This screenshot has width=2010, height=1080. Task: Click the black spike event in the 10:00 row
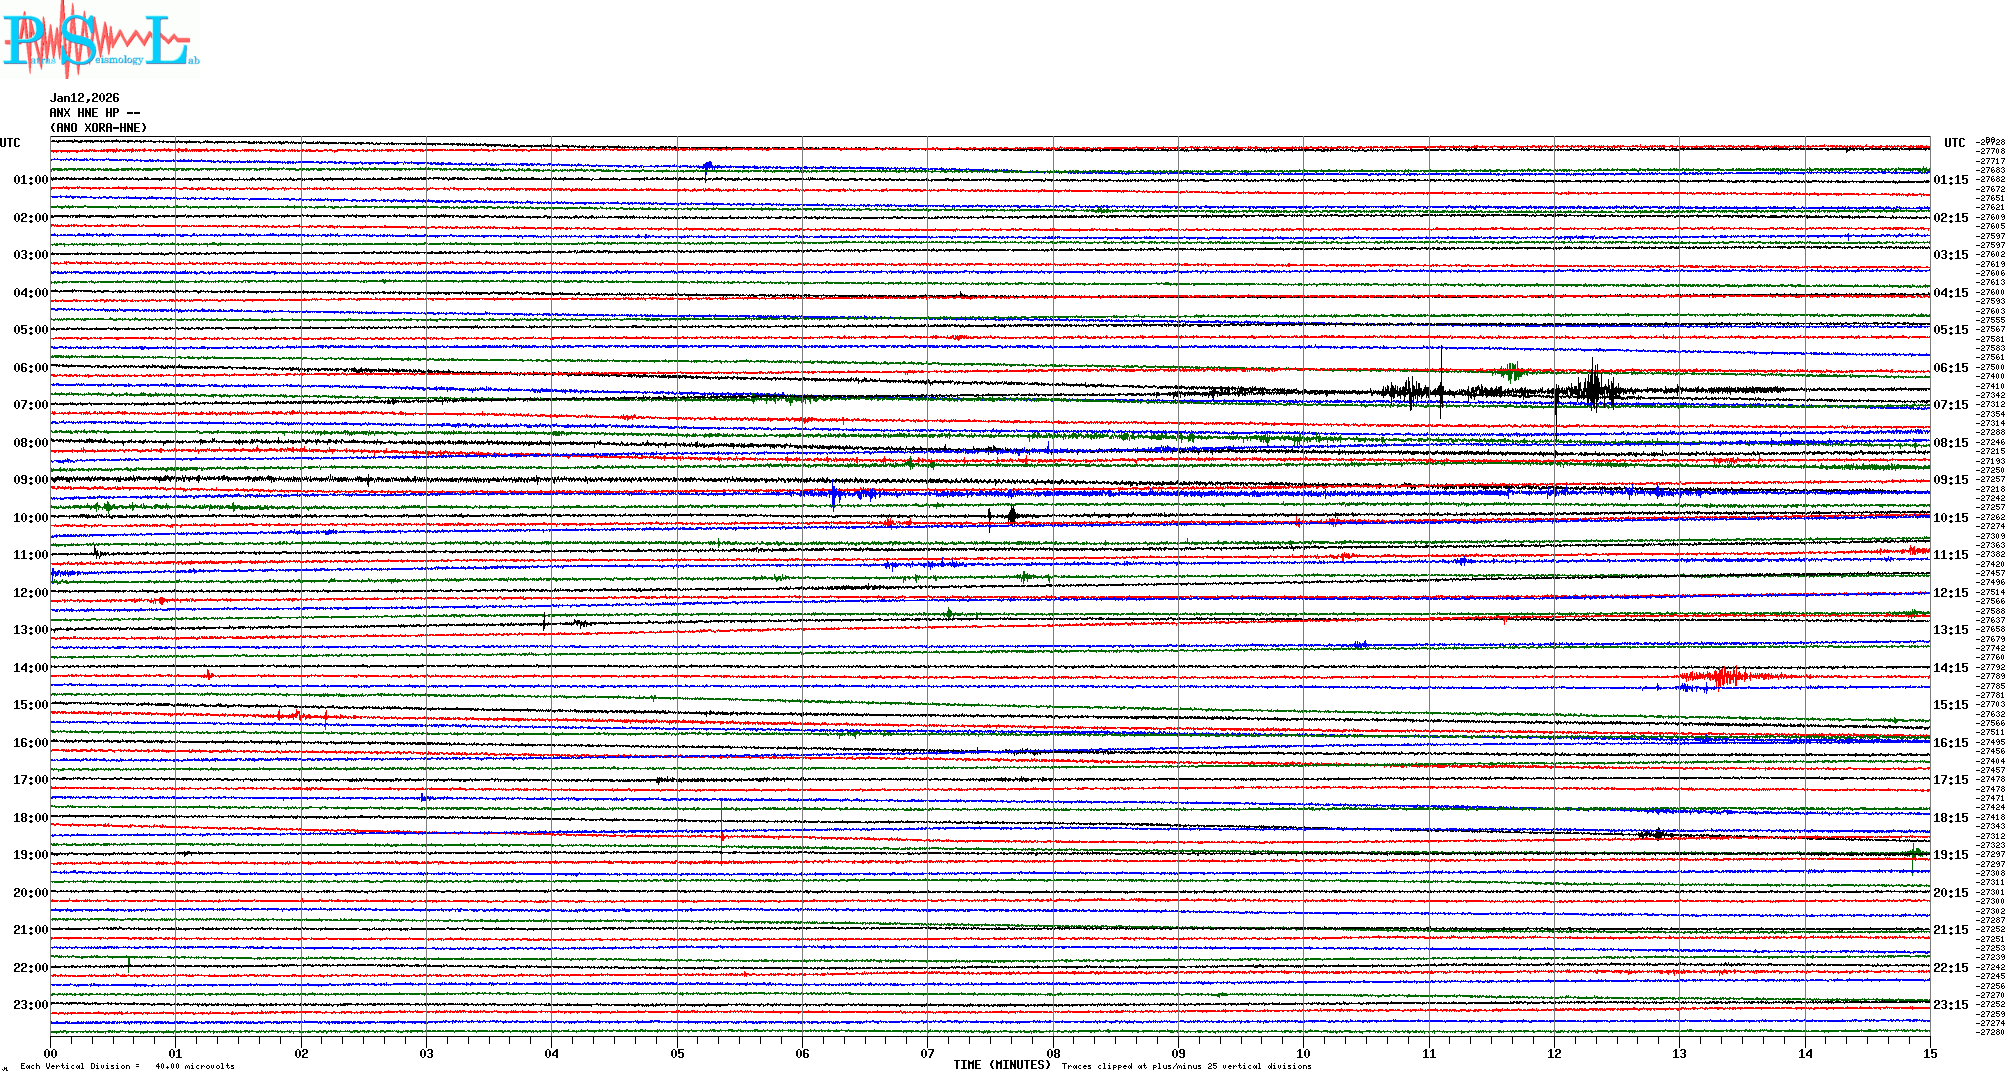(x=1012, y=515)
